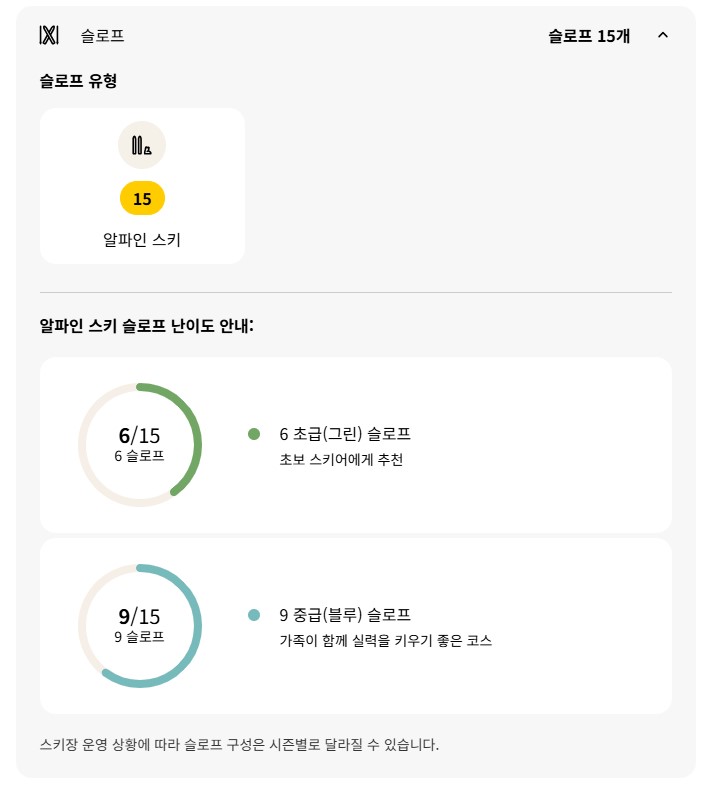Click the 슬로프 유형 heading
Viewport: 705px width, 788px height.
(78, 80)
